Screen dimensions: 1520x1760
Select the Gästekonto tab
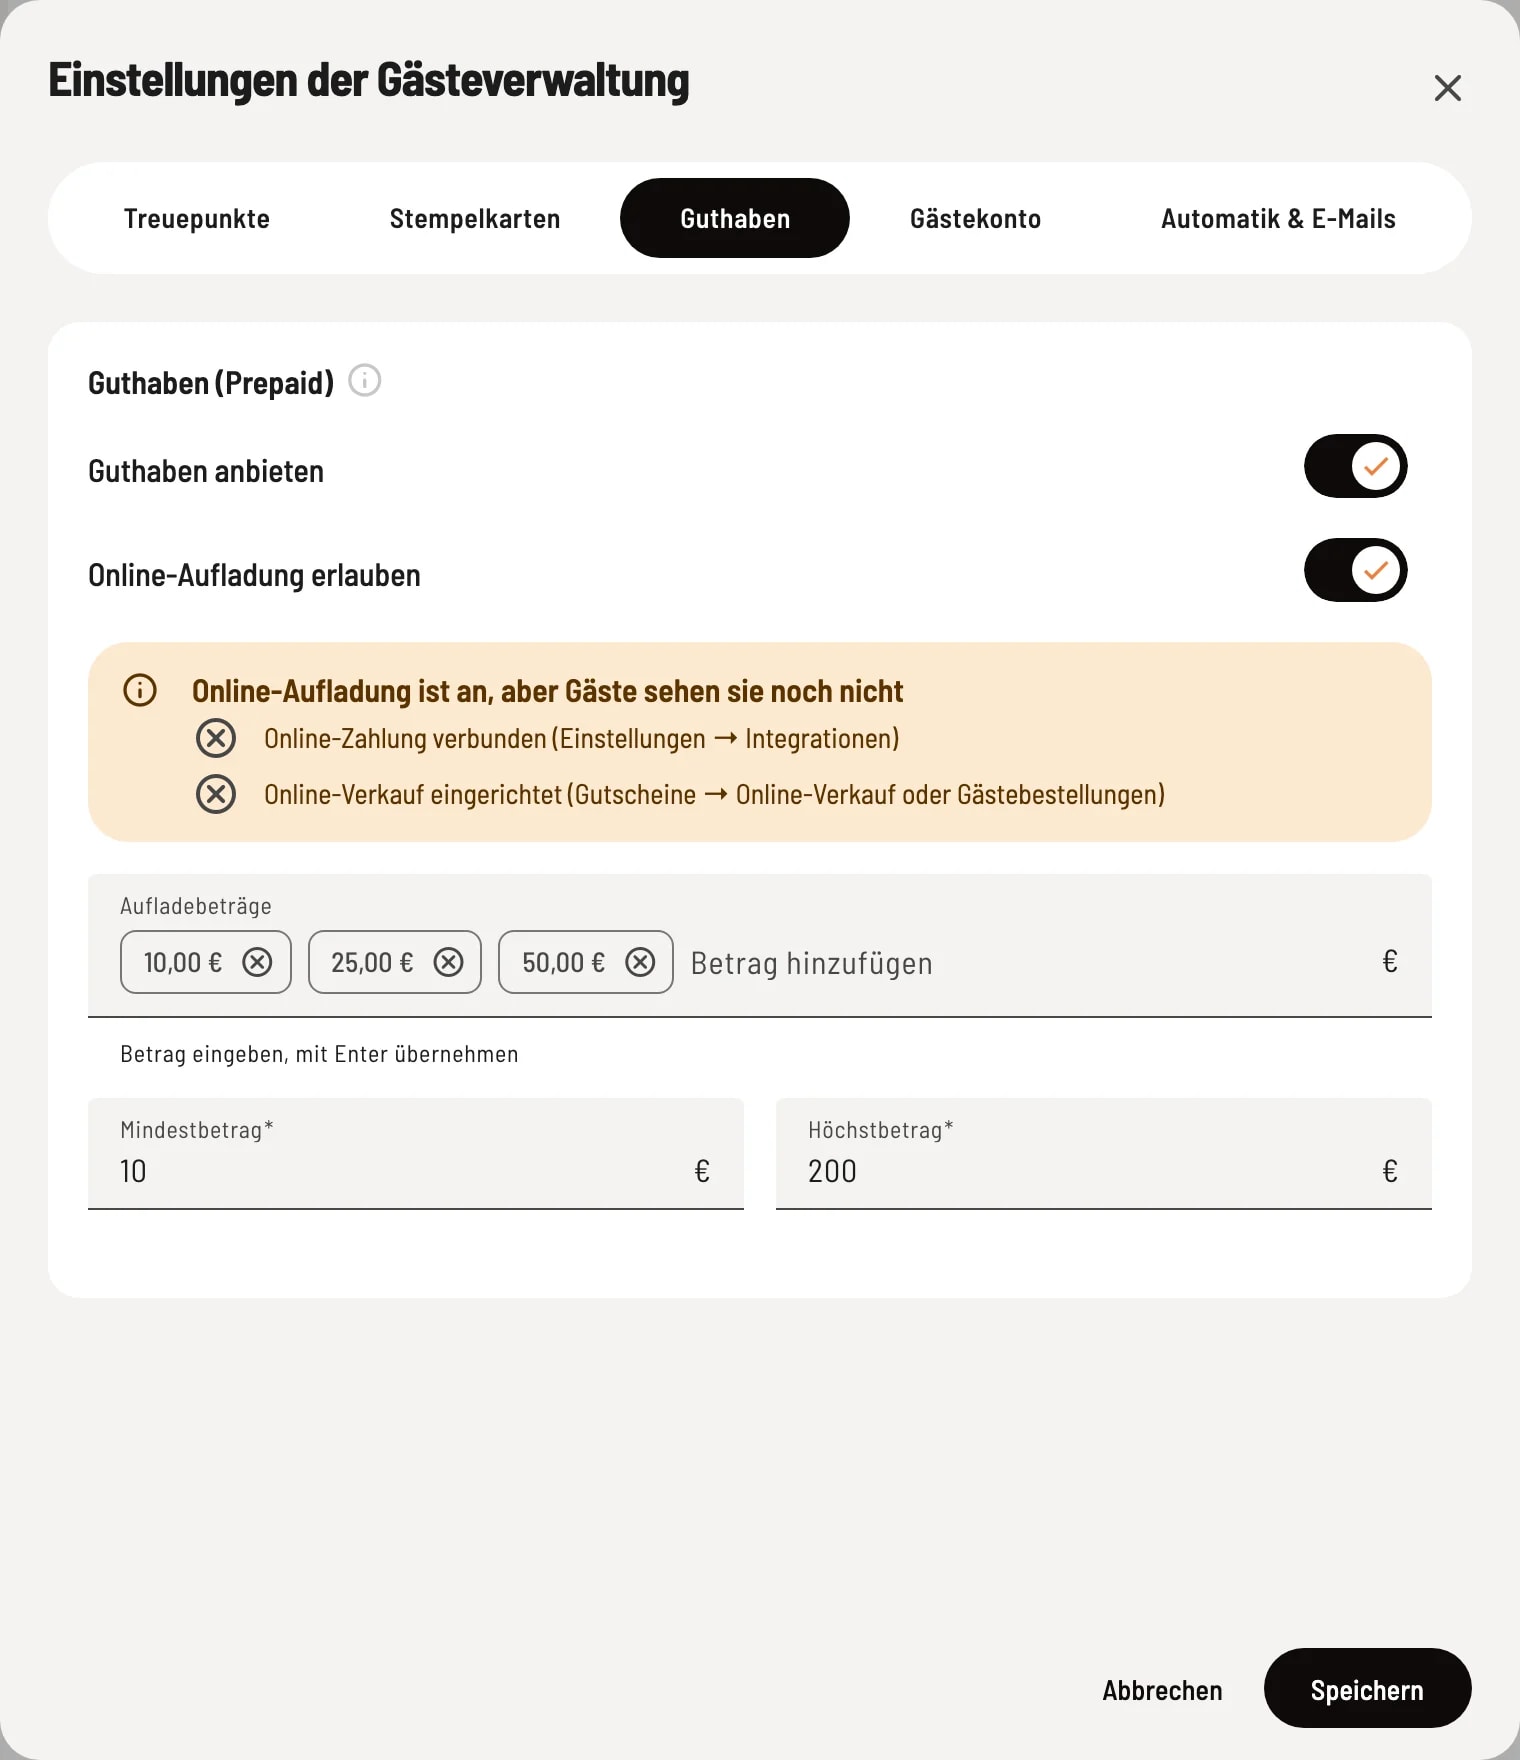point(976,218)
